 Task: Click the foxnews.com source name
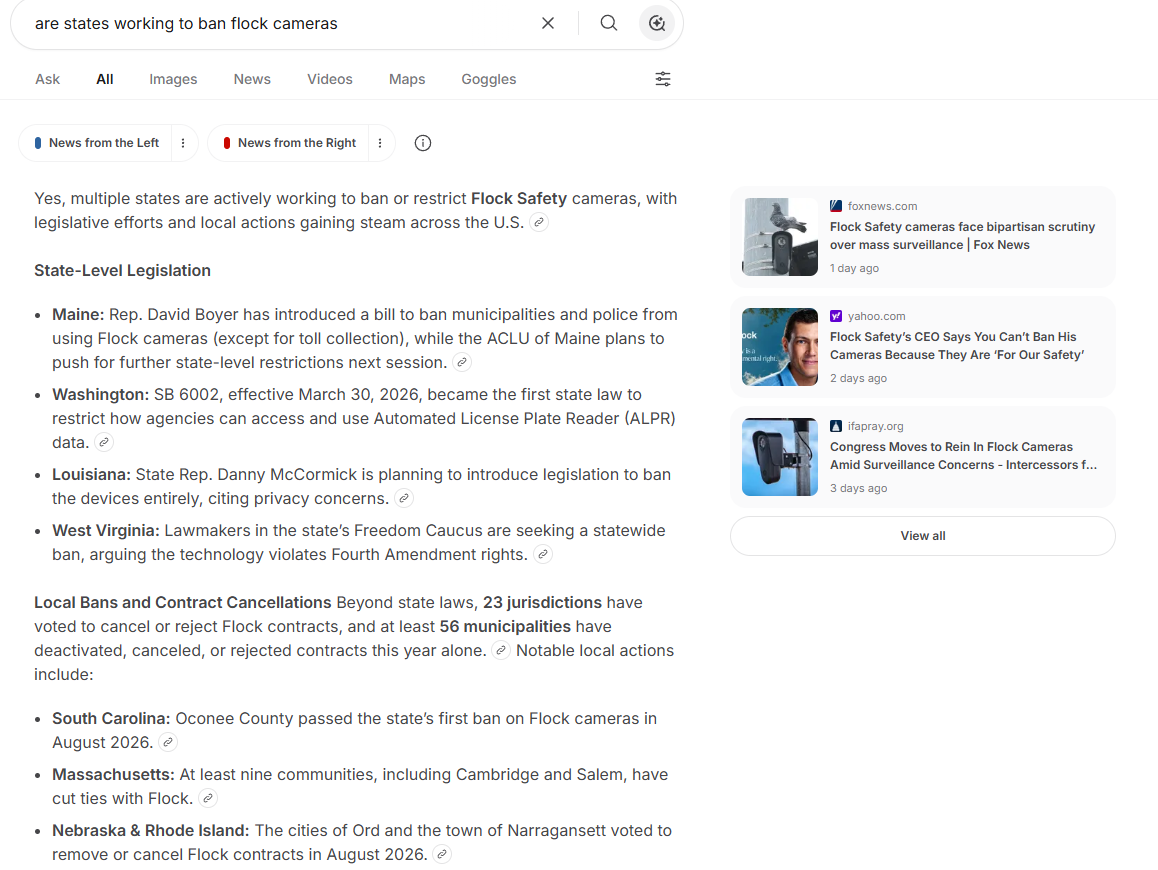pos(883,206)
